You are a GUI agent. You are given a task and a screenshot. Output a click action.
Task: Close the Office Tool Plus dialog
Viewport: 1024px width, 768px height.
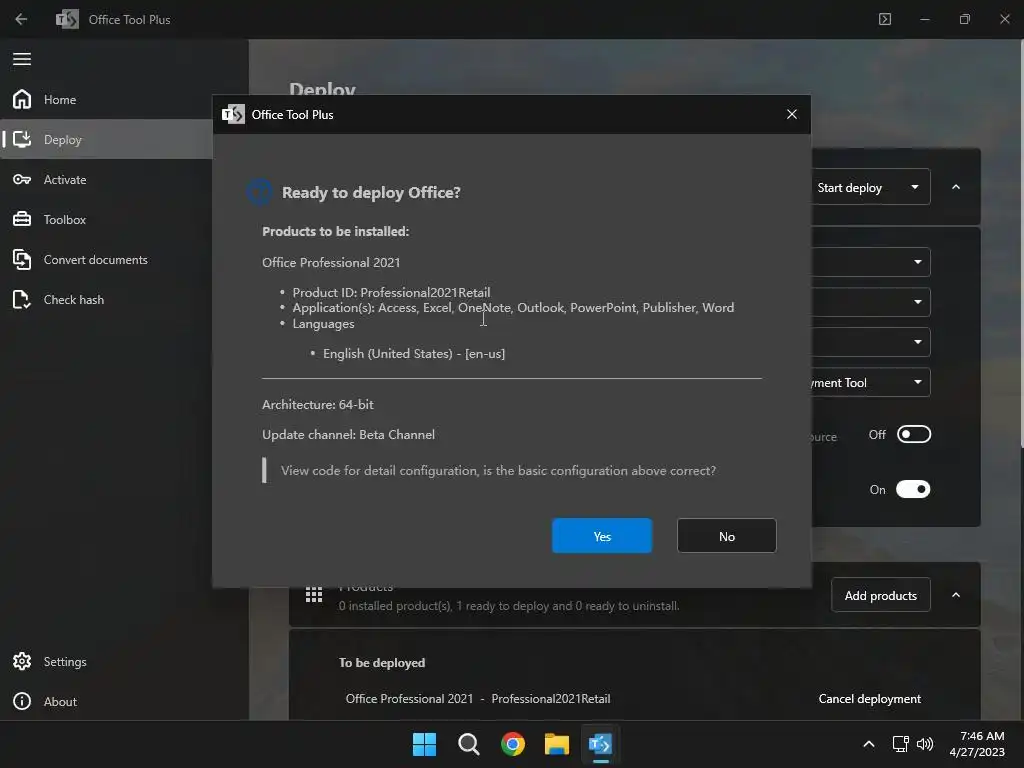pos(792,114)
